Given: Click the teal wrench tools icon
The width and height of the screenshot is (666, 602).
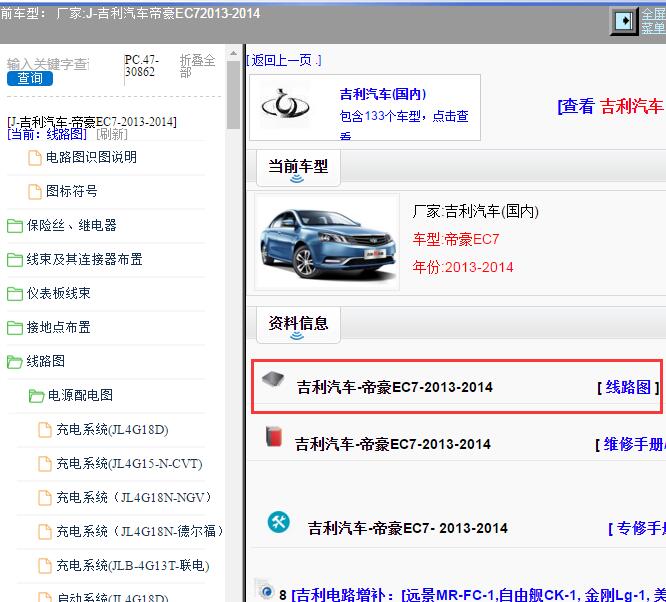Looking at the screenshot, I should pos(279,522).
